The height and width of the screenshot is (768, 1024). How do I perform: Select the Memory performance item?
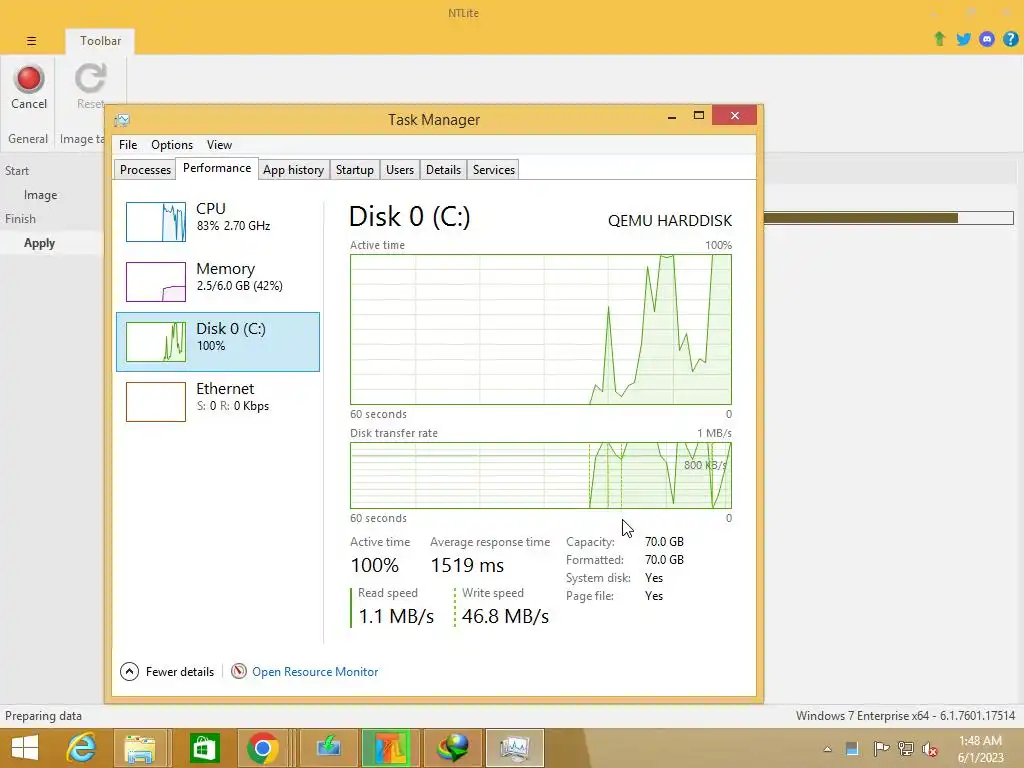pos(218,281)
